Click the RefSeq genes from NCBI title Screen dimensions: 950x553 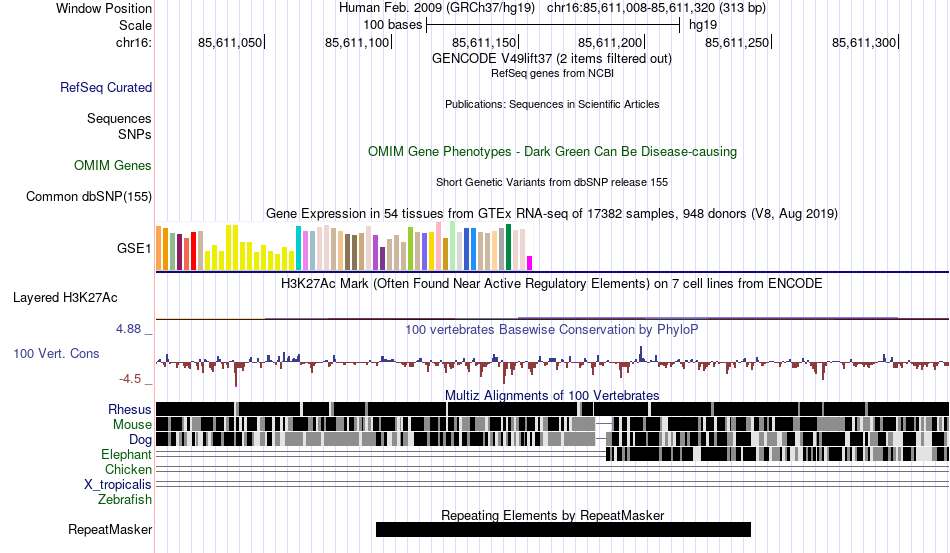click(x=552, y=73)
